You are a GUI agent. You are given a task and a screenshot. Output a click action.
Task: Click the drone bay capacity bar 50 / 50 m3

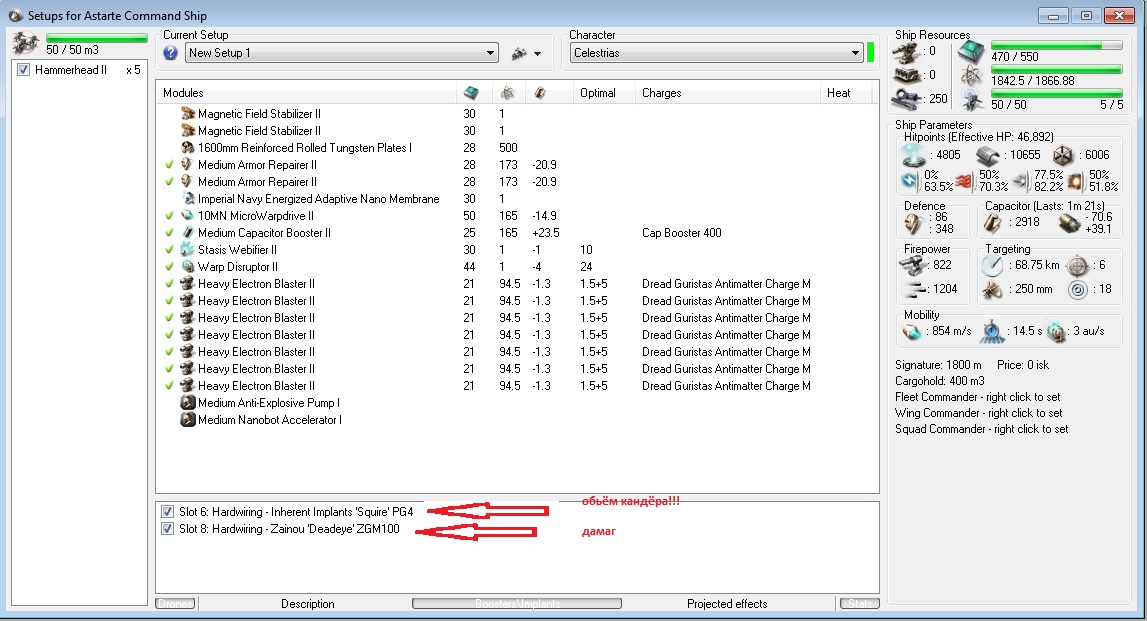(97, 37)
